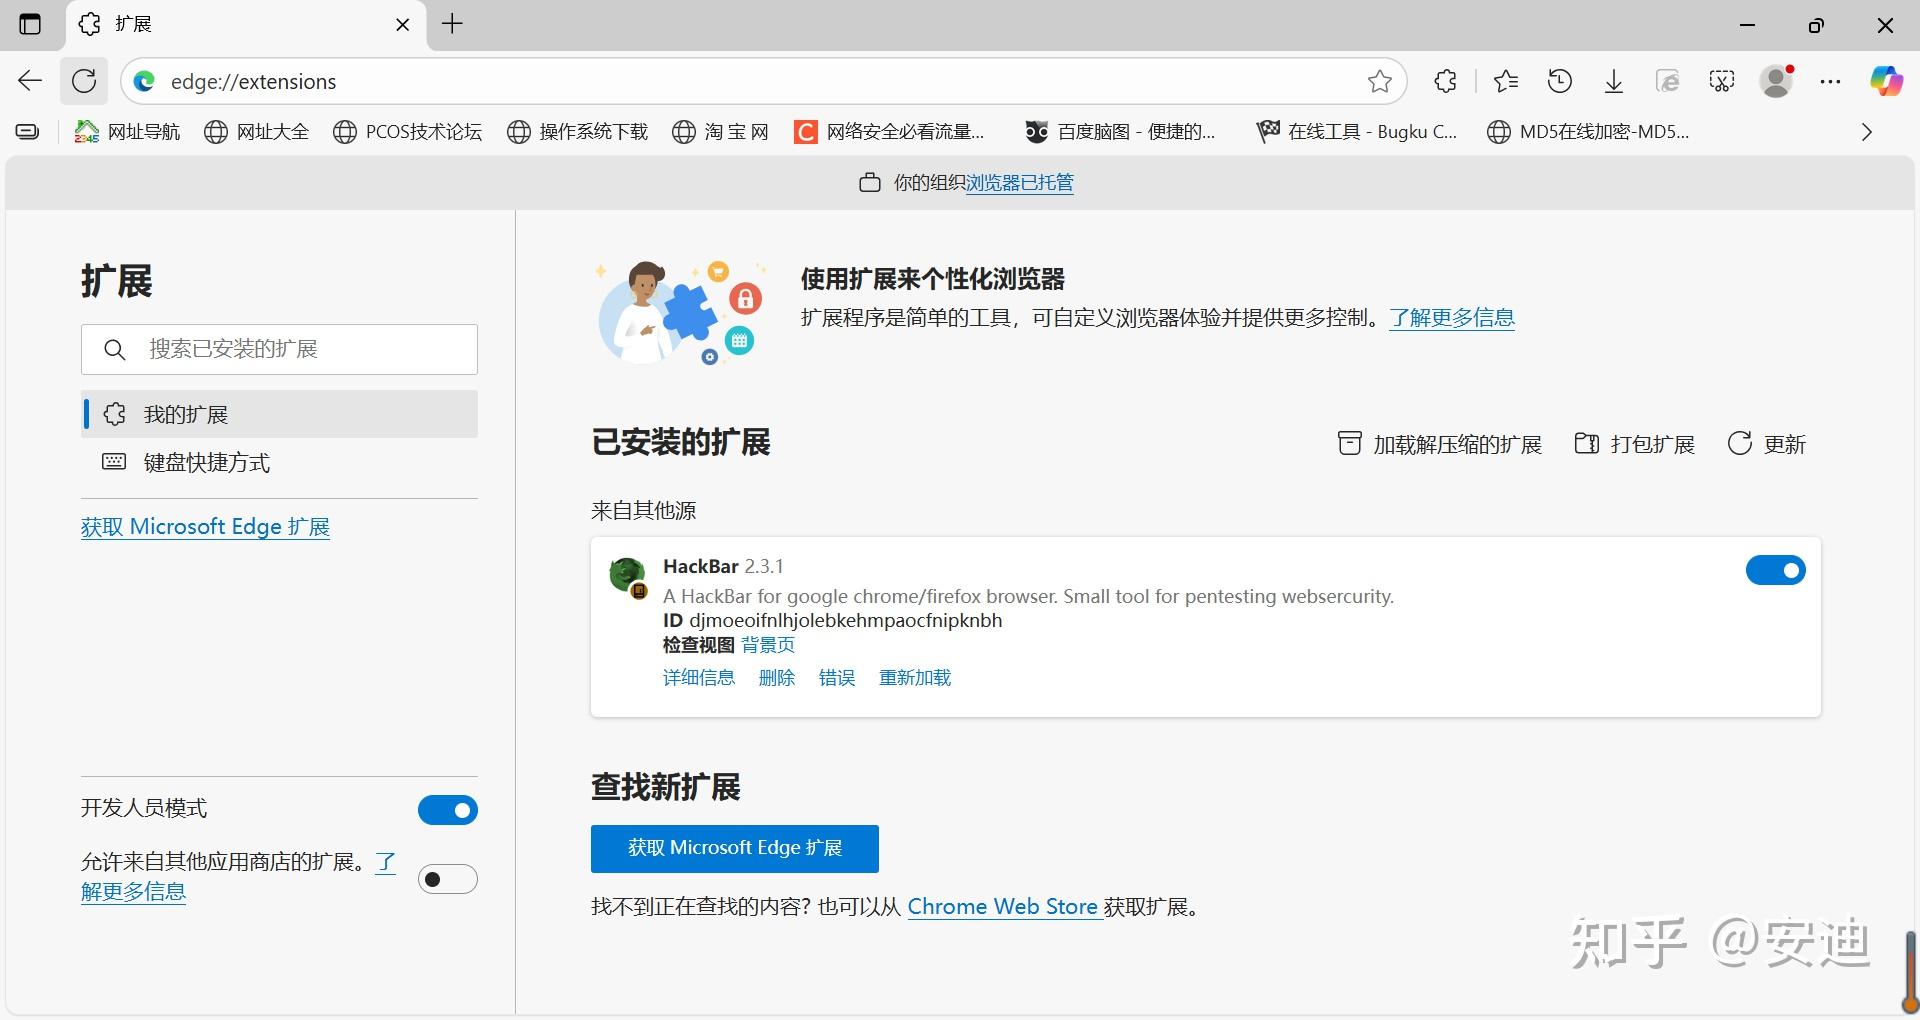Open 键盘快捷方式 in the sidebar
Viewport: 1920px width, 1020px height.
pyautogui.click(x=279, y=462)
